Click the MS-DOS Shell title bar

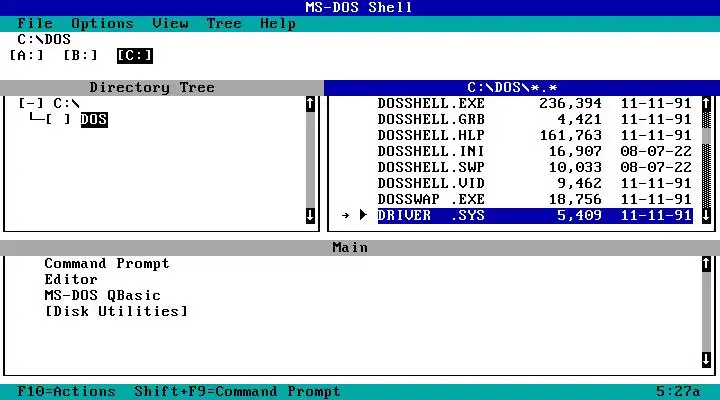pyautogui.click(x=360, y=8)
